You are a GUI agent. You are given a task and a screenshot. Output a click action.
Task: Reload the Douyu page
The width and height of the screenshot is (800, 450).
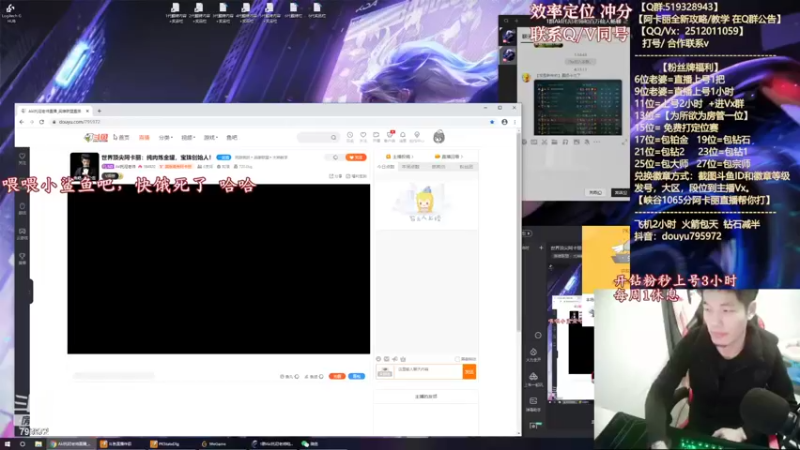(42, 122)
